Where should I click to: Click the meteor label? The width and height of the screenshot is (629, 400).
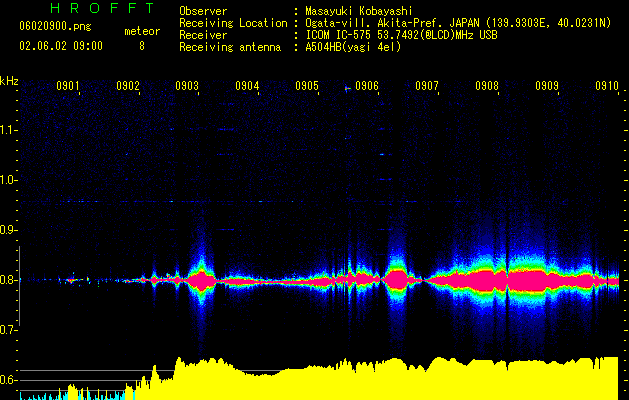[142, 31]
